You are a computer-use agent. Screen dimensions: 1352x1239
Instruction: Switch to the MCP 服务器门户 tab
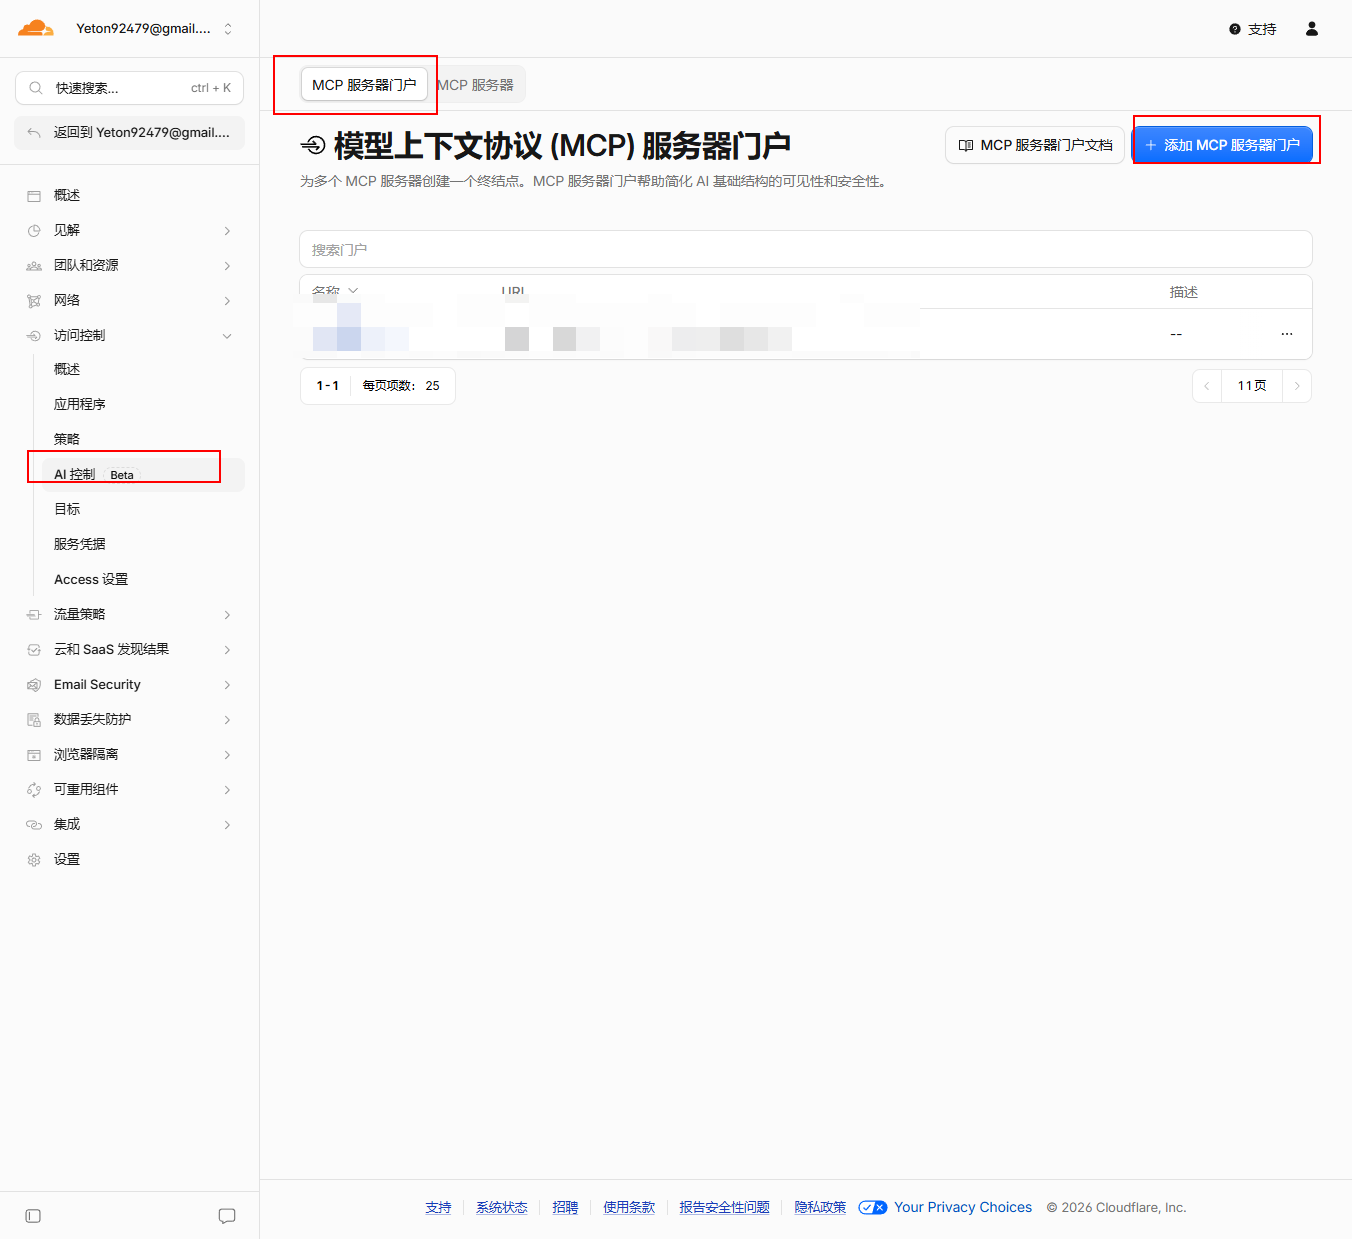[364, 85]
